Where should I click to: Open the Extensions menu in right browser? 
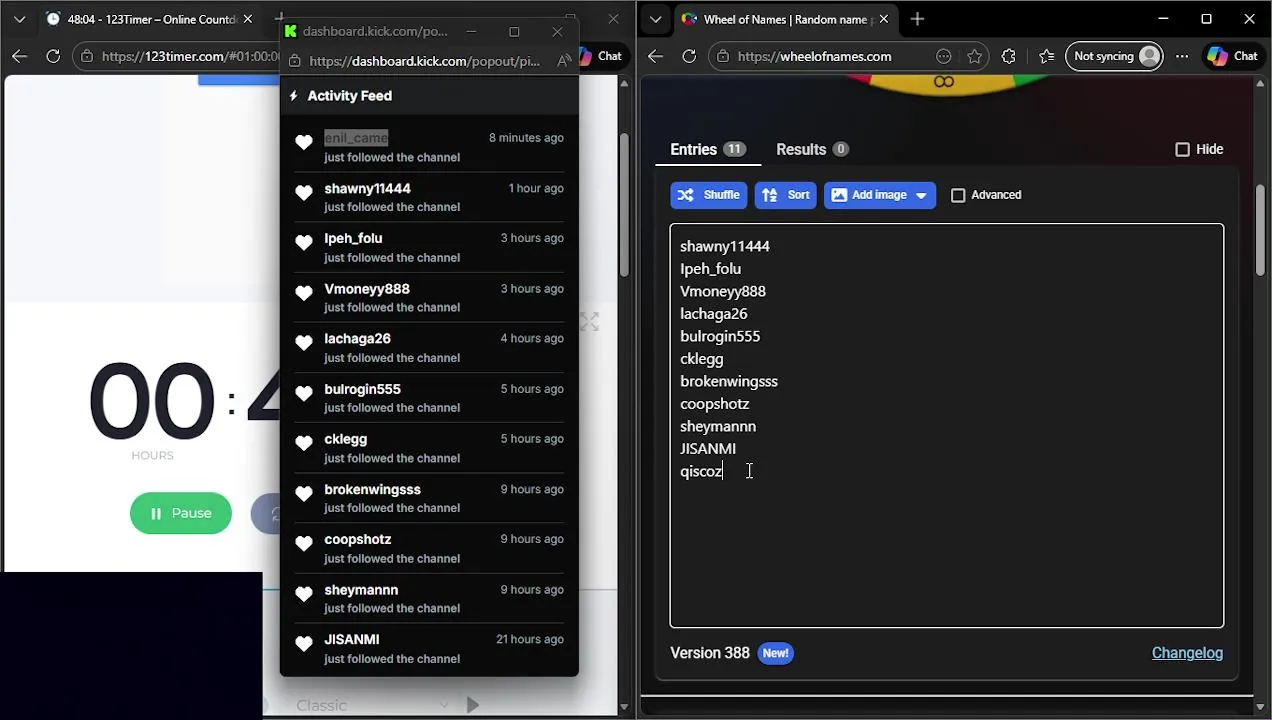pyautogui.click(x=1008, y=56)
